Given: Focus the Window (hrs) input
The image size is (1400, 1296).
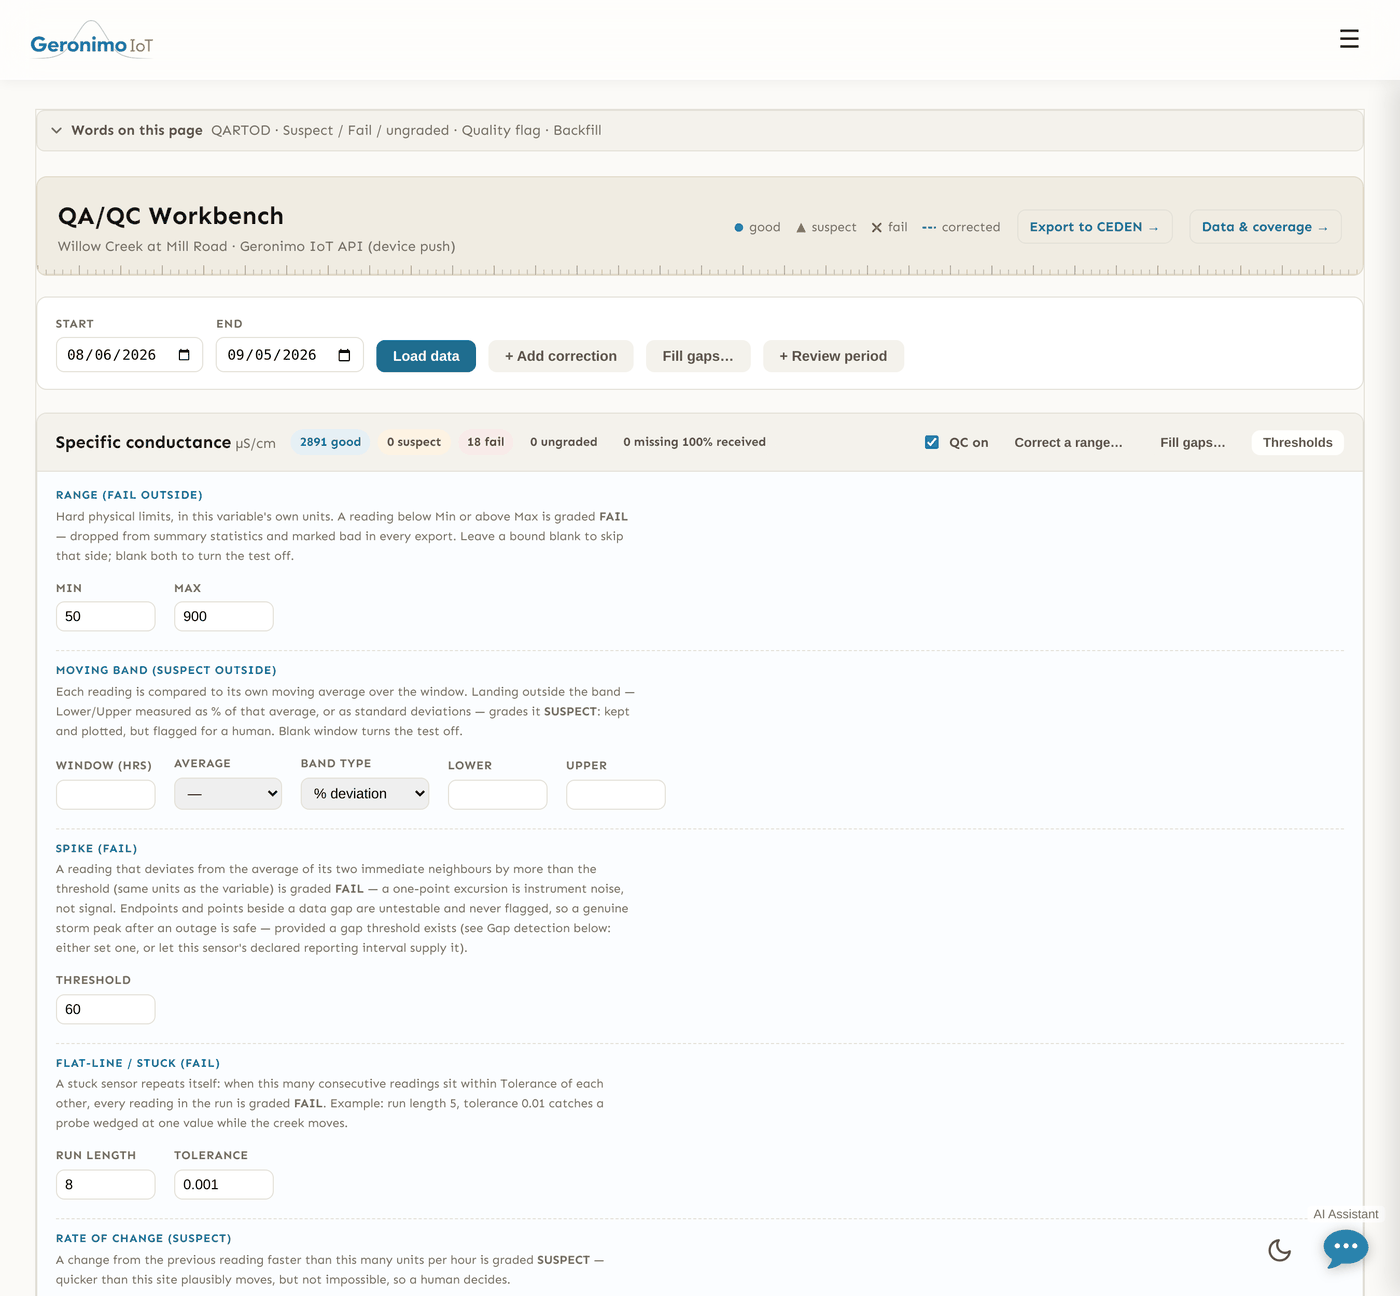Looking at the screenshot, I should pos(106,795).
